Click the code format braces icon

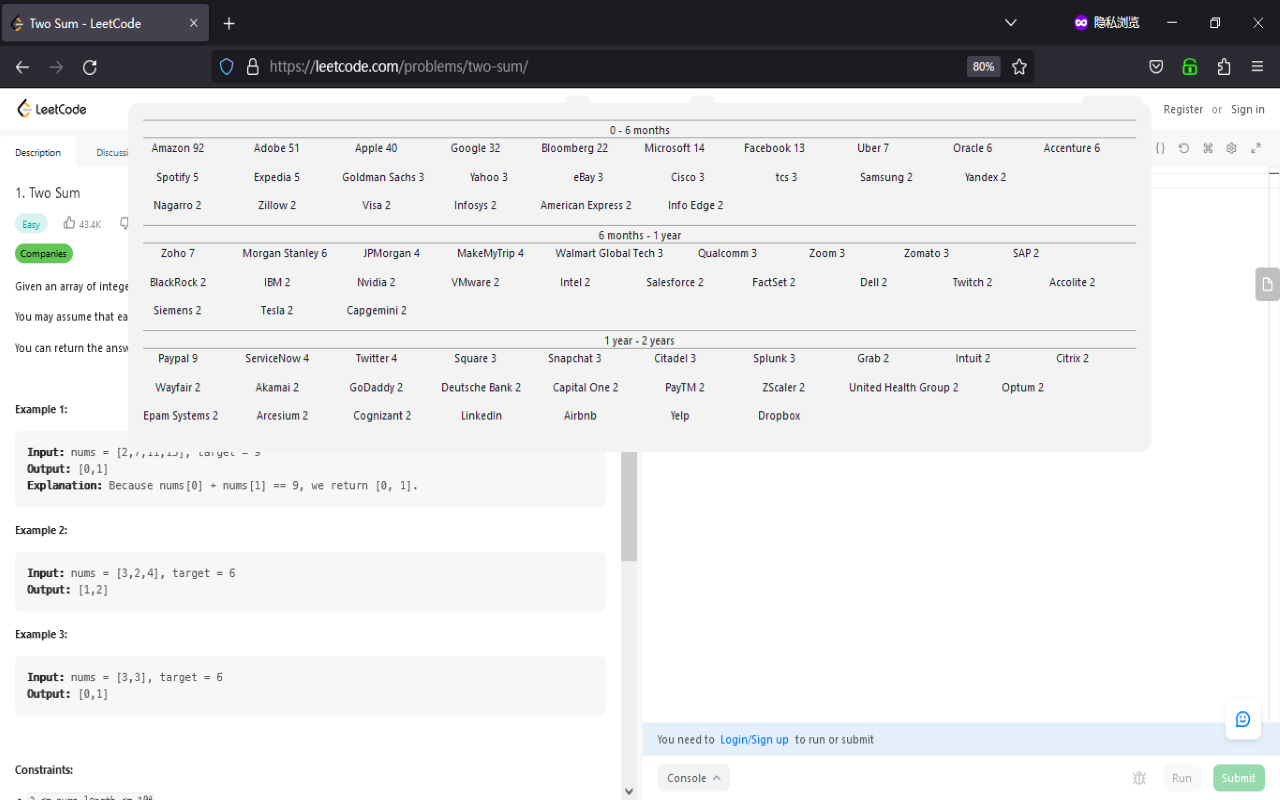(x=1160, y=148)
